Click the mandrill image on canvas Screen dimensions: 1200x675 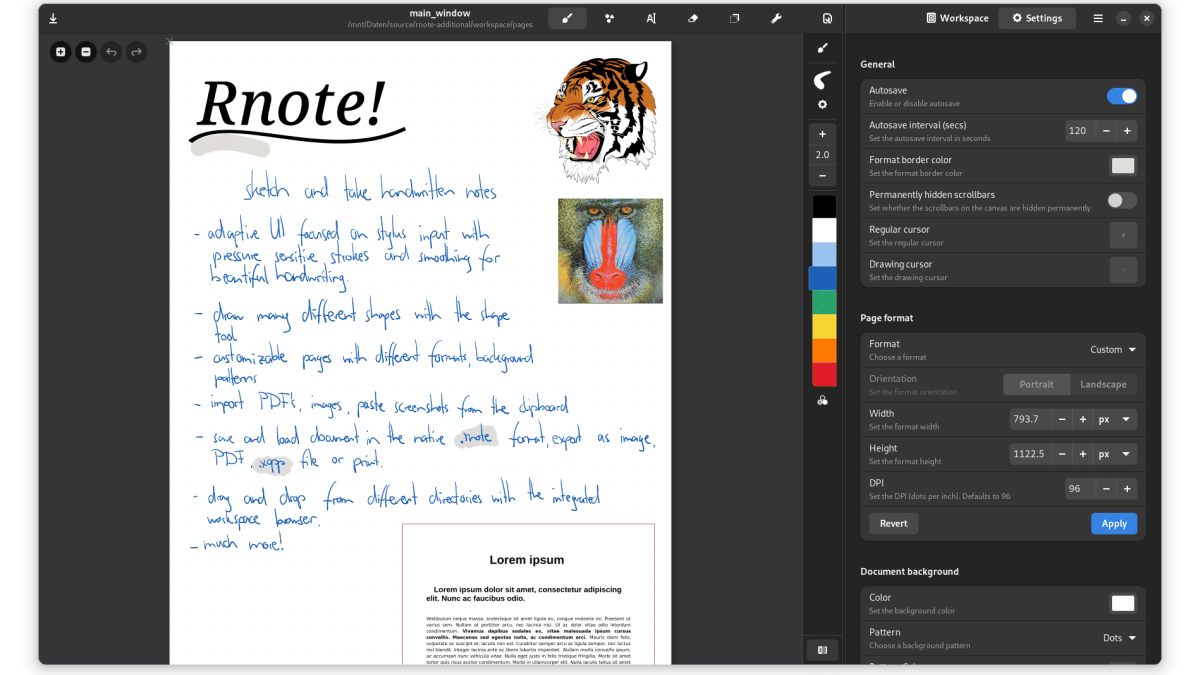click(610, 250)
